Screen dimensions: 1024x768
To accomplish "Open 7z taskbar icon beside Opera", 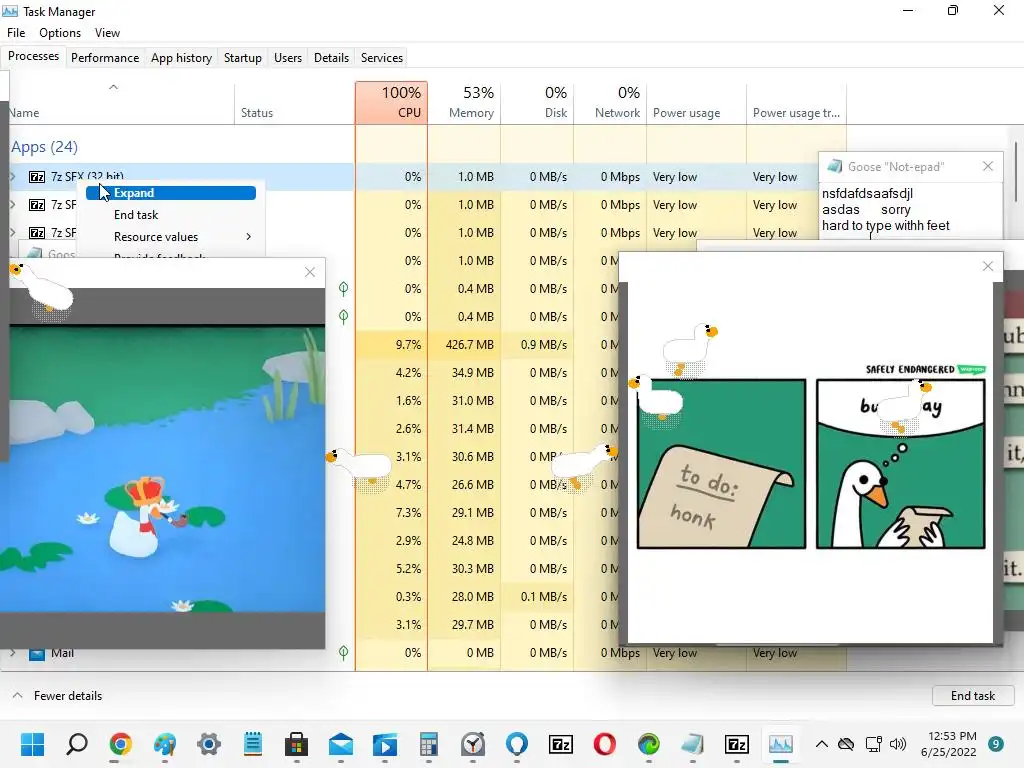I will [x=561, y=743].
